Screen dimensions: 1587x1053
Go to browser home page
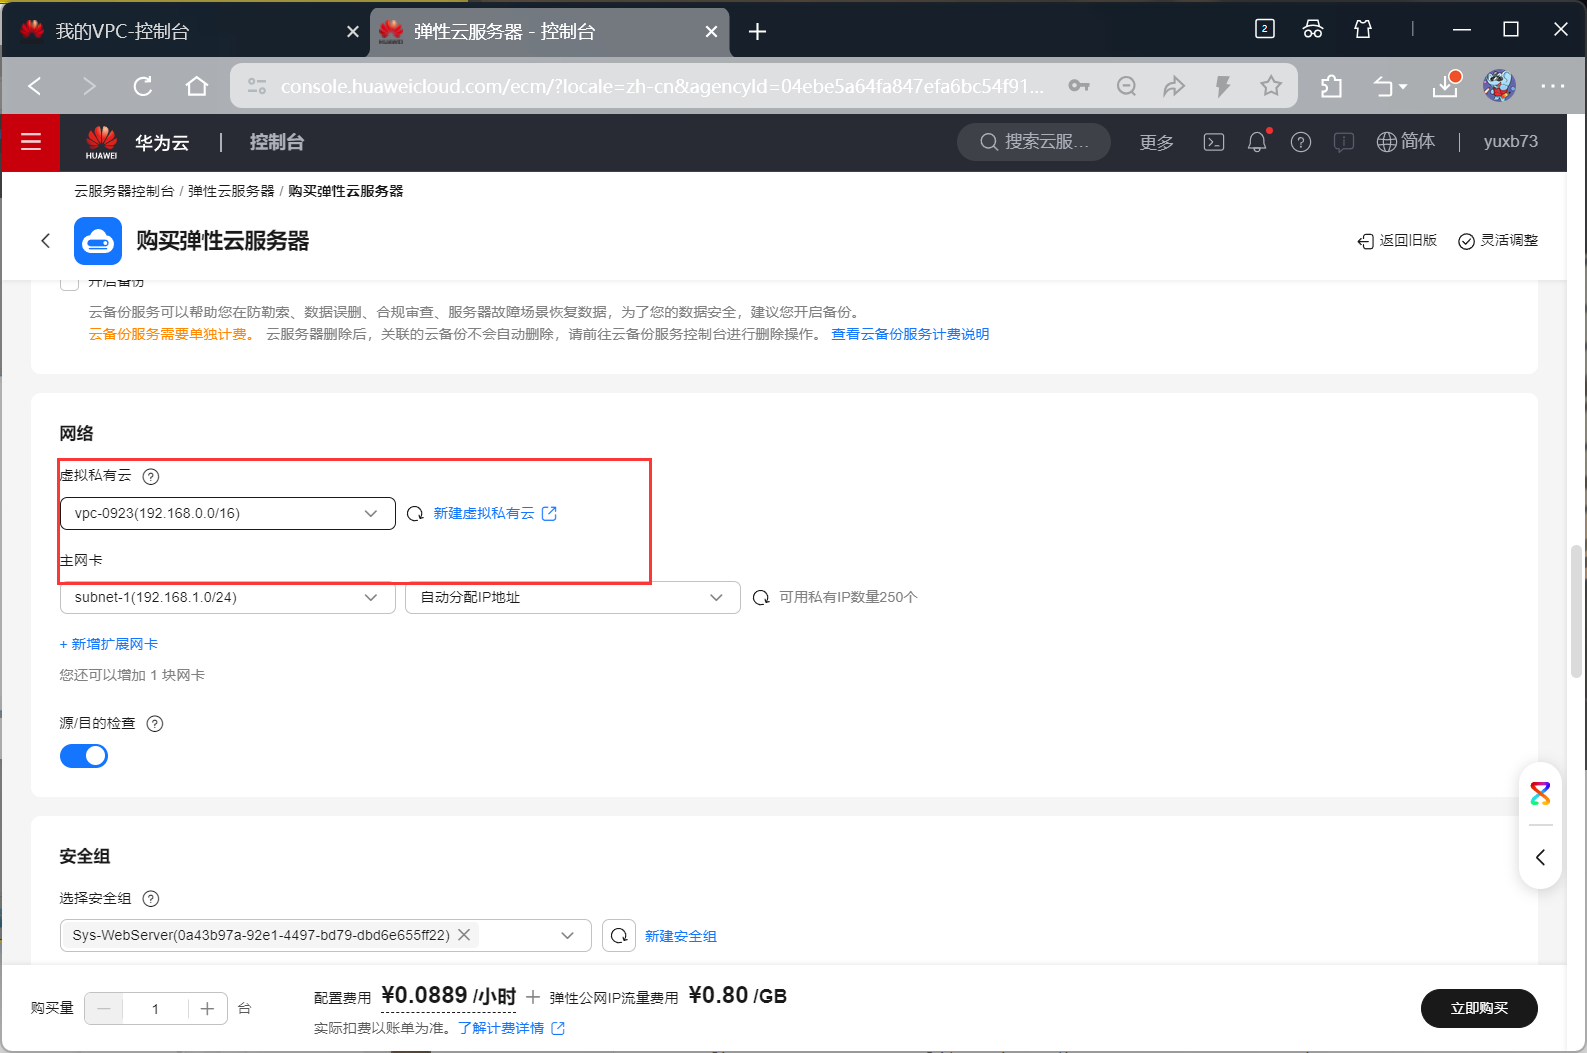(197, 86)
